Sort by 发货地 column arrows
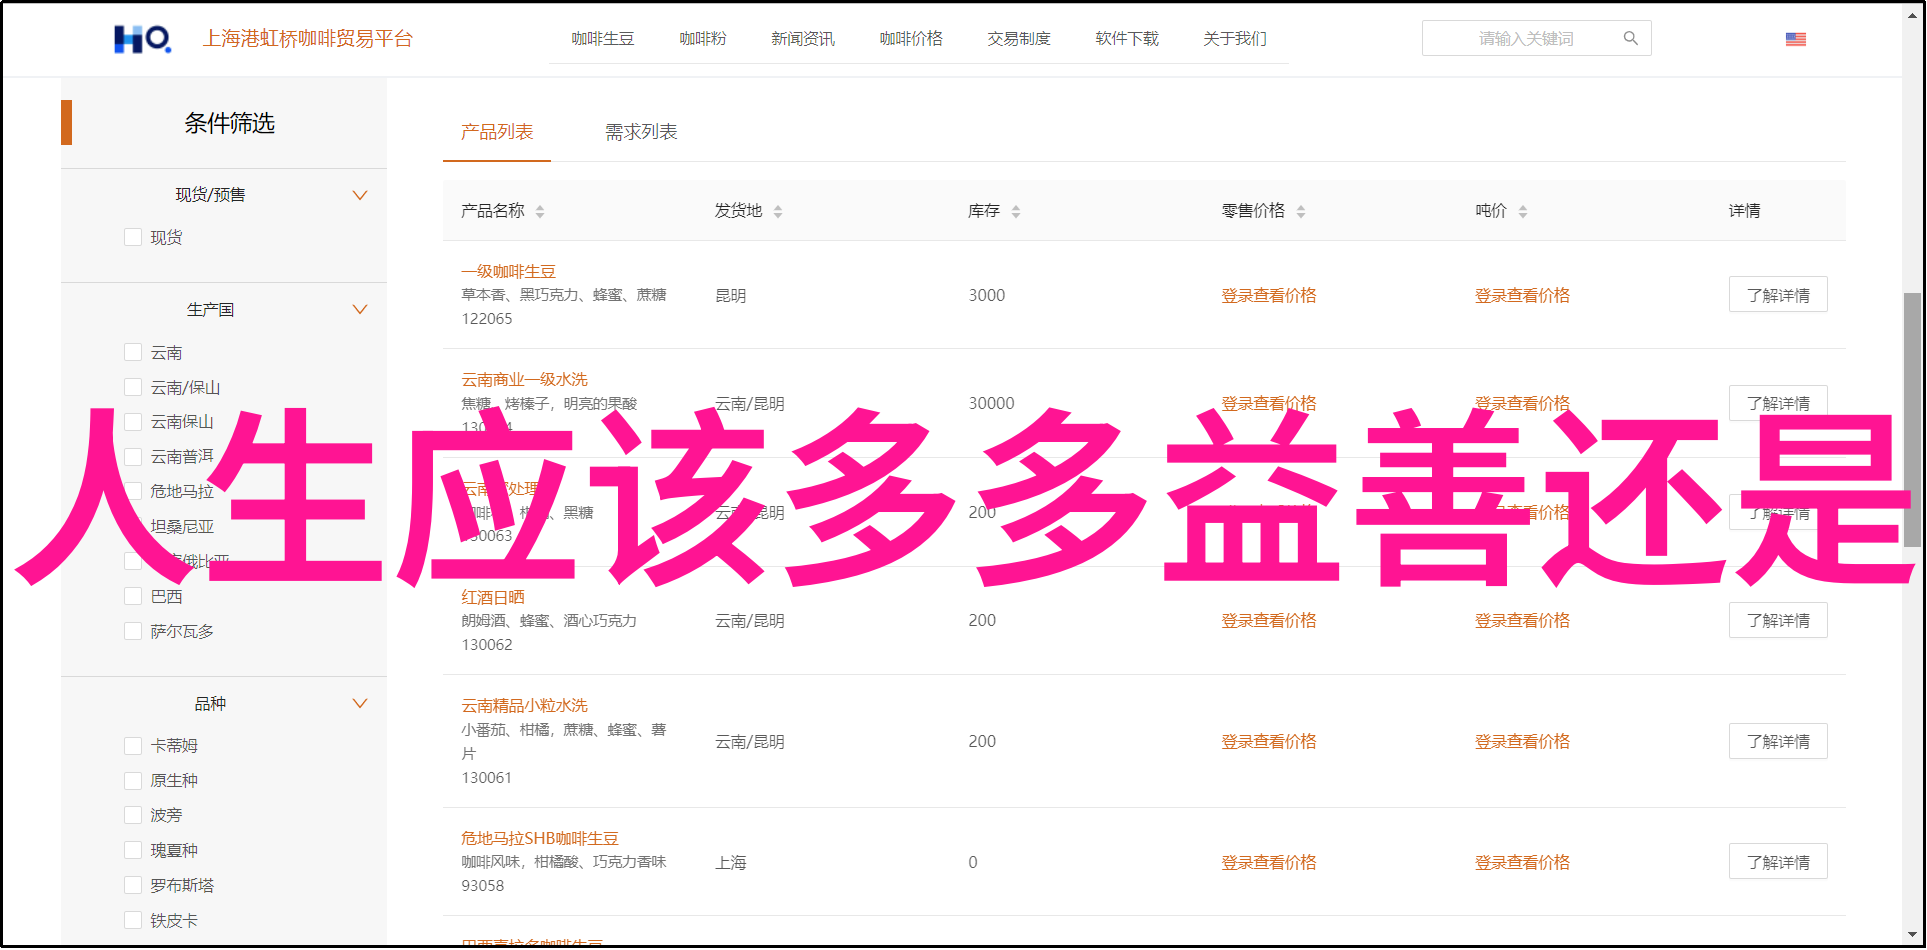 [778, 211]
